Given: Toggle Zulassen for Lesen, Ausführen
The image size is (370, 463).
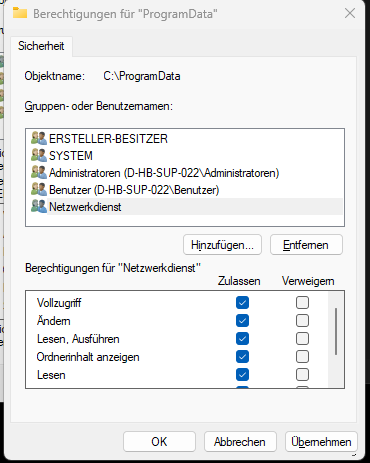Looking at the screenshot, I should 242,339.
